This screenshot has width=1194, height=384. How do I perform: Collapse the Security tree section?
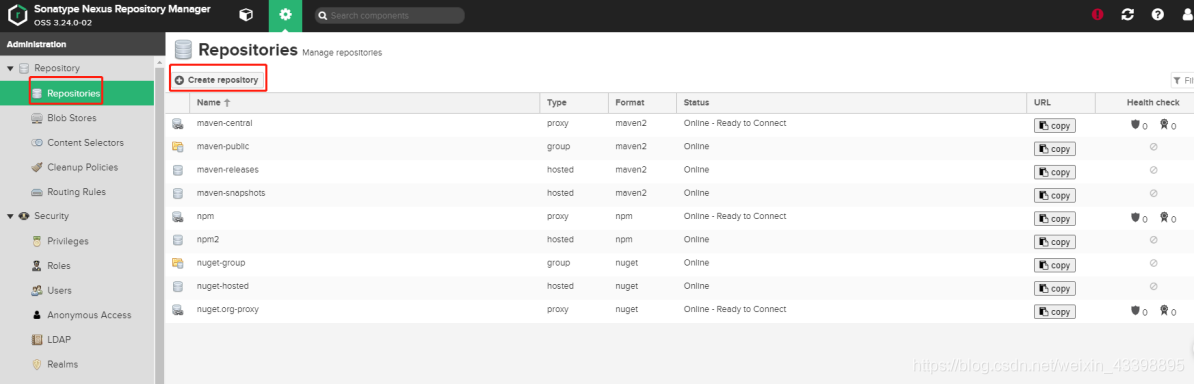[11, 216]
